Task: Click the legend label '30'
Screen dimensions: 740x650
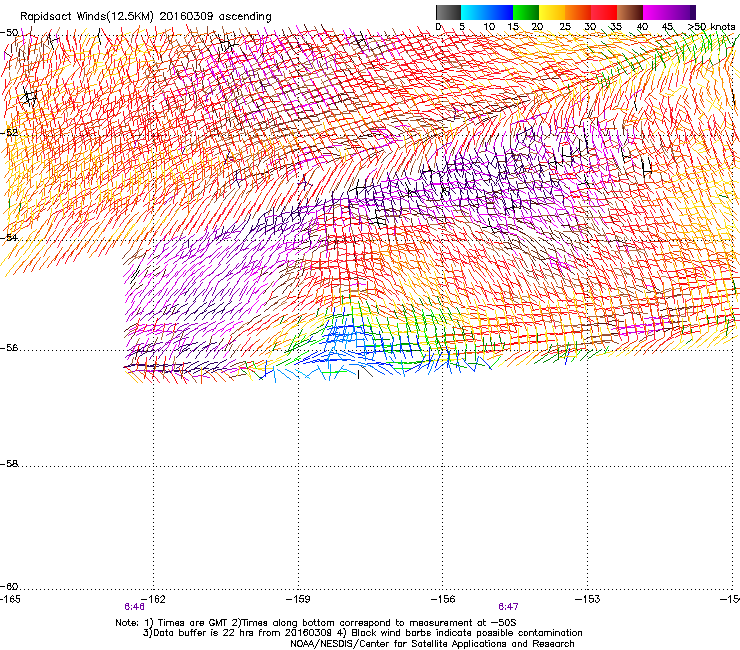Action: click(x=590, y=26)
